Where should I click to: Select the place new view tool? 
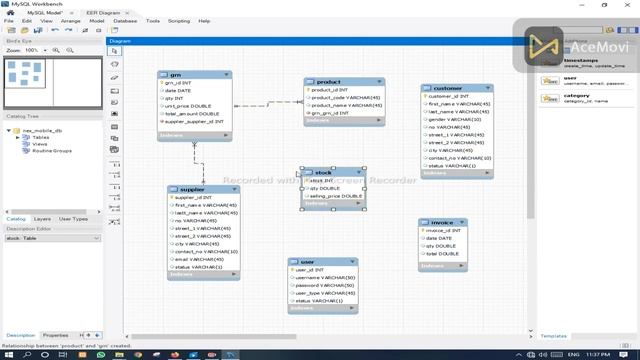[115, 138]
